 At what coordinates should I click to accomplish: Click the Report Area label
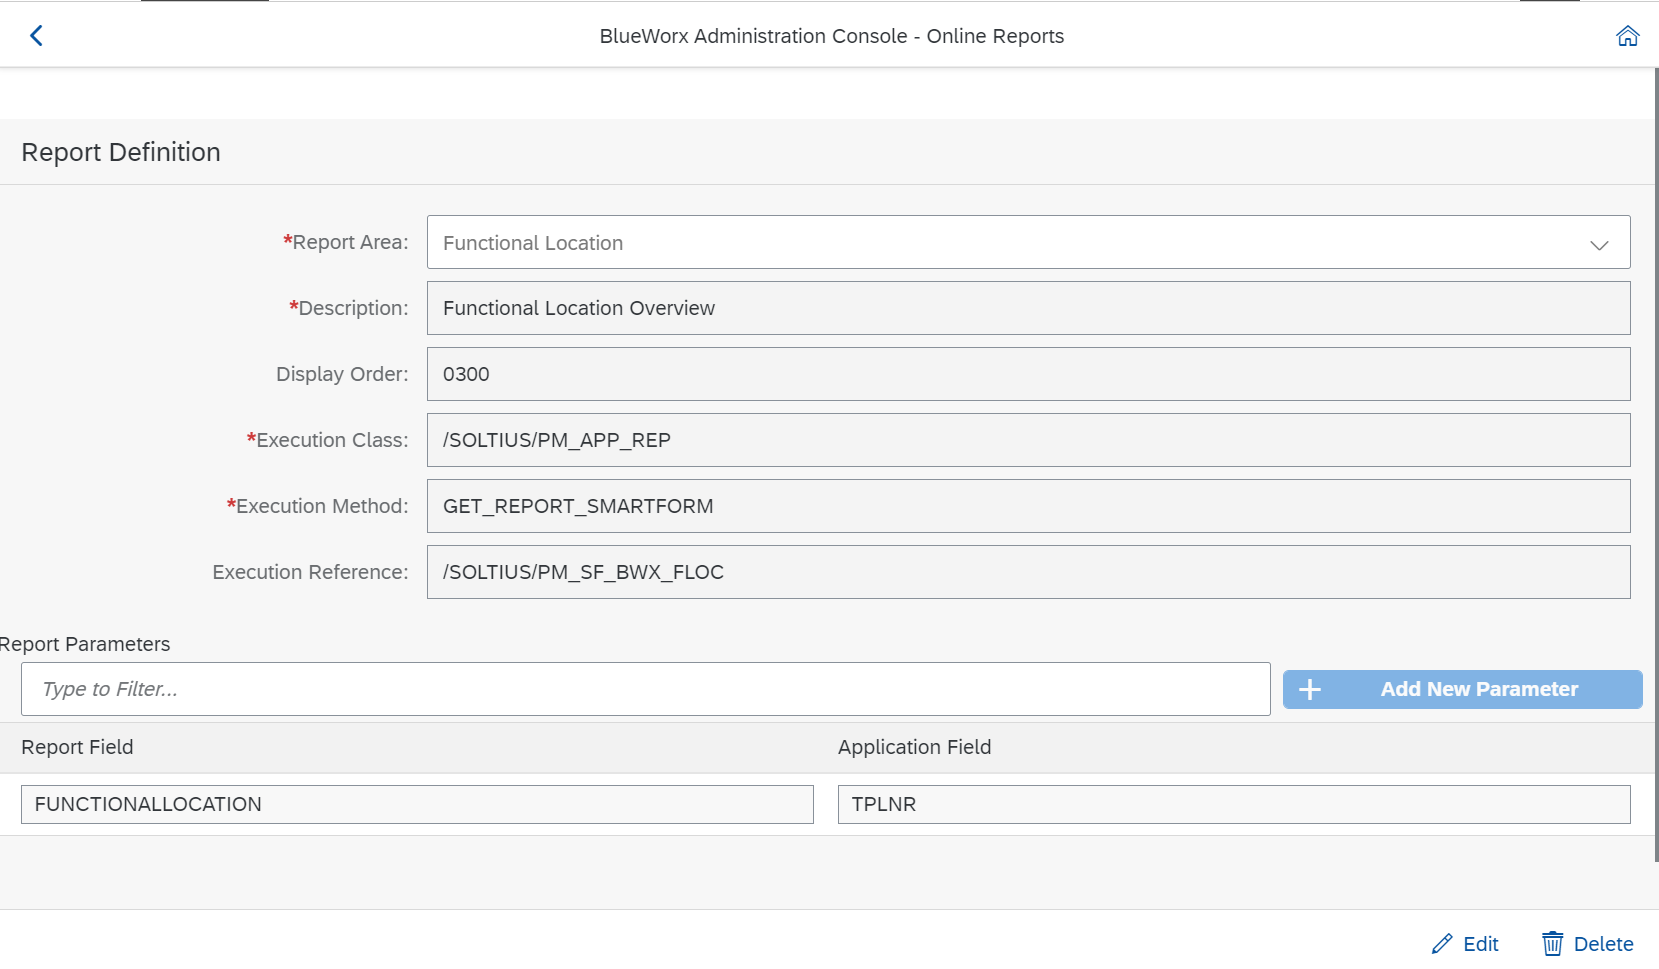[346, 242]
